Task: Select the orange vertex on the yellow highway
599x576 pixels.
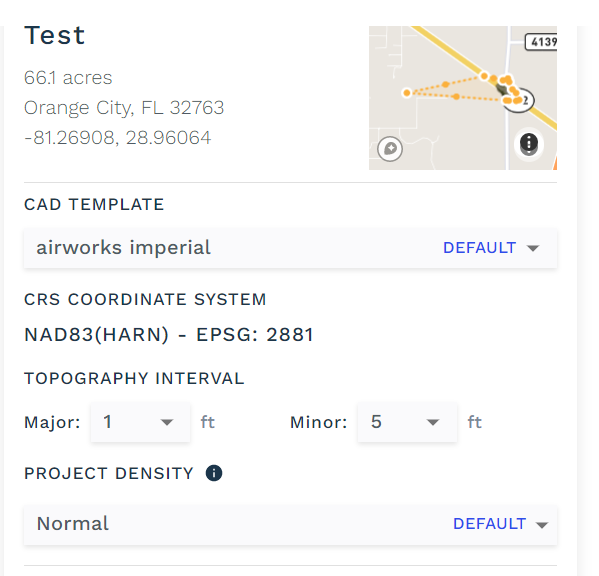Action: coord(484,76)
